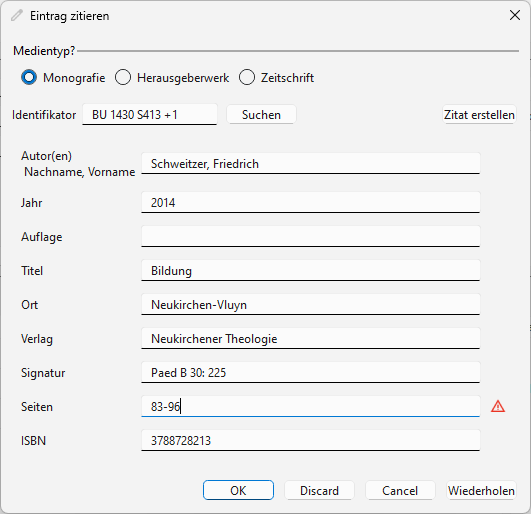531x514 pixels.
Task: Click the ISBN field 3788728213
Action: coord(311,441)
